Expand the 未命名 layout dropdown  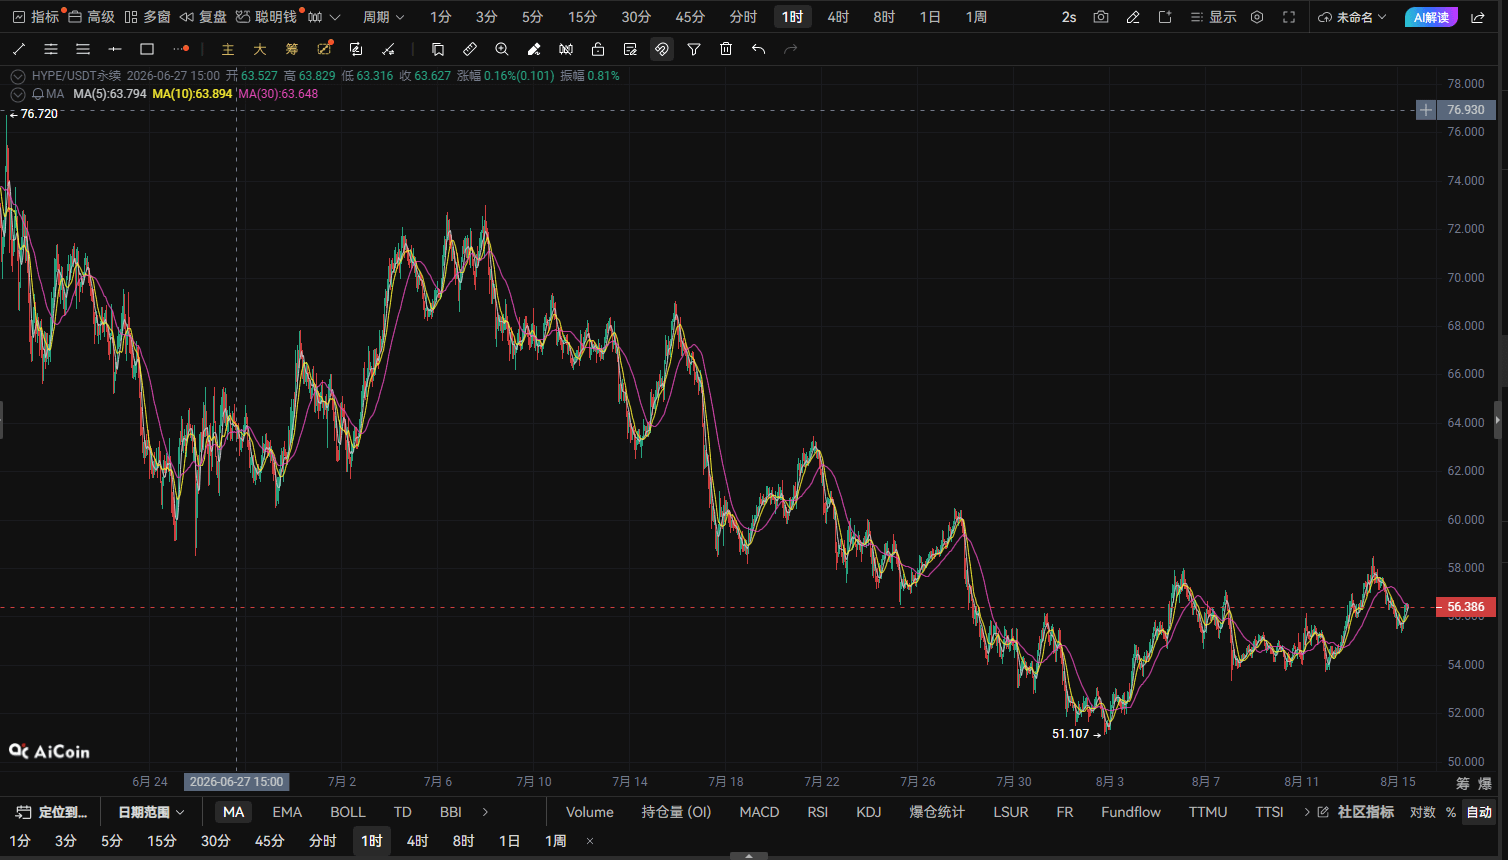(x=1353, y=17)
